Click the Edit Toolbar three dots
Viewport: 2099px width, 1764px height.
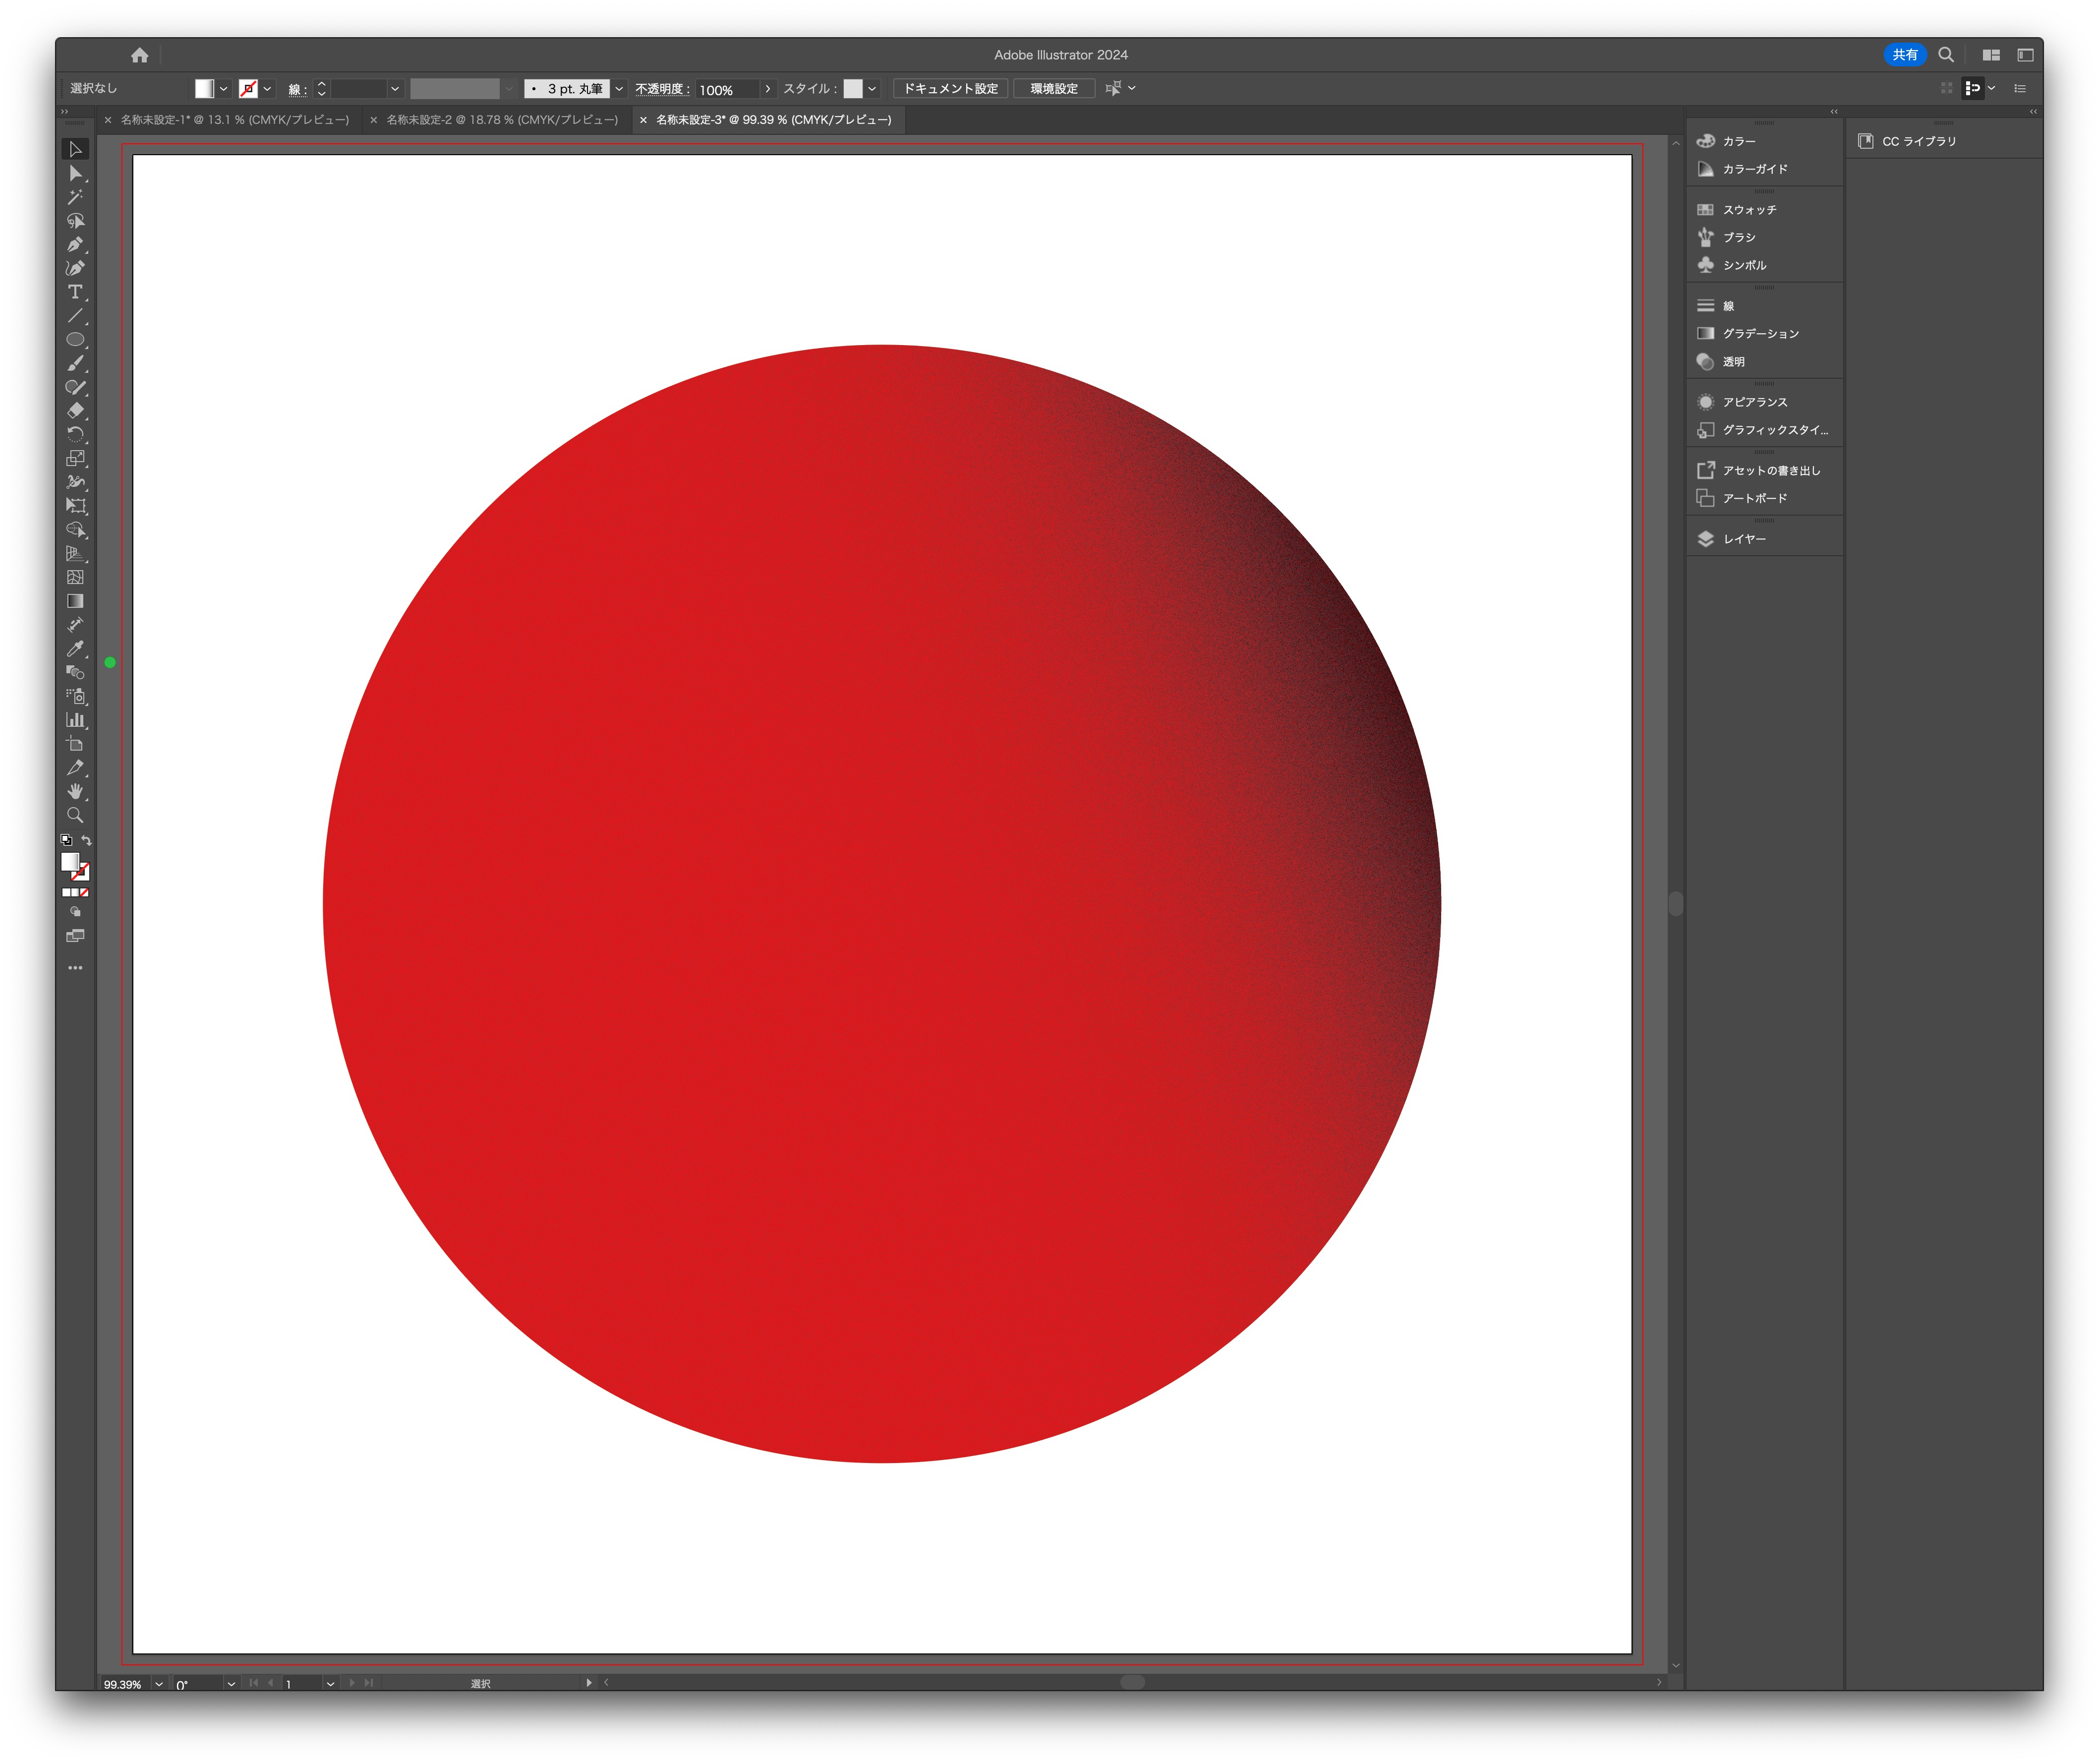point(75,968)
